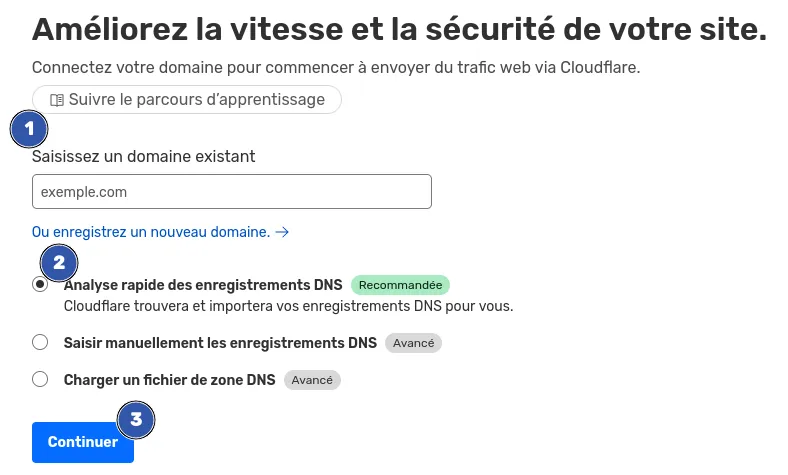Select the "Analyse rapide des enregistrements DNS" radio button
This screenshot has height=475, width=788.
pos(40,285)
